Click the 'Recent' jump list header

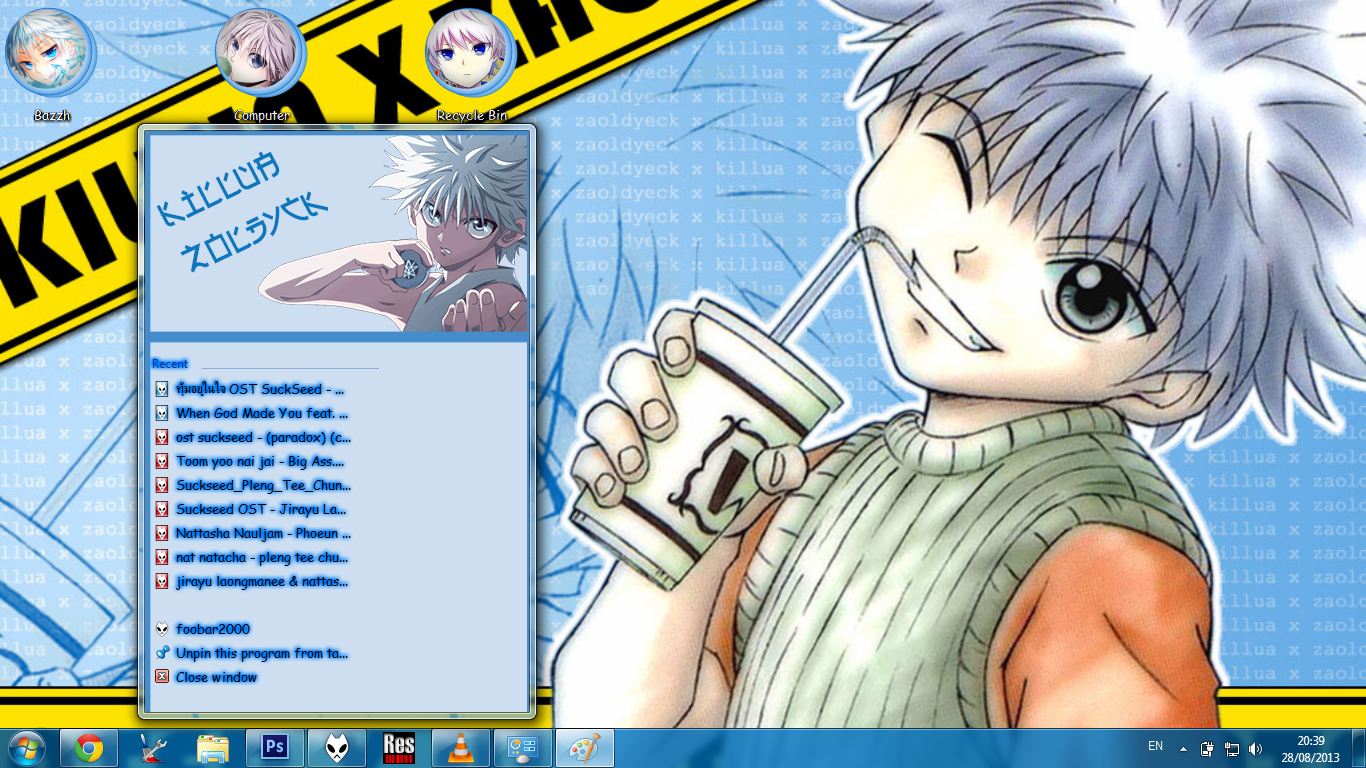point(170,364)
